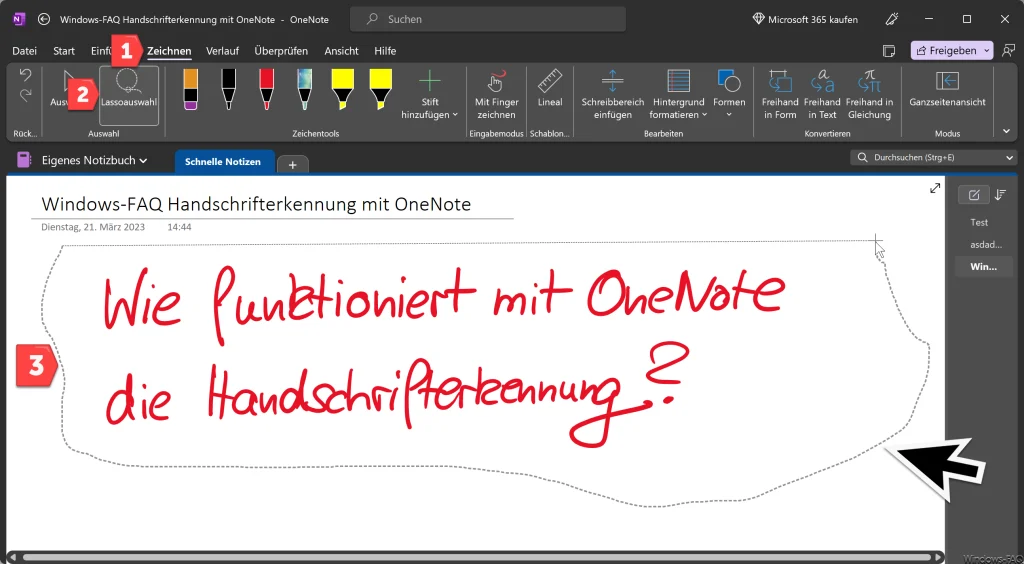Select the orange and purple pen
The image size is (1024, 564).
[191, 89]
